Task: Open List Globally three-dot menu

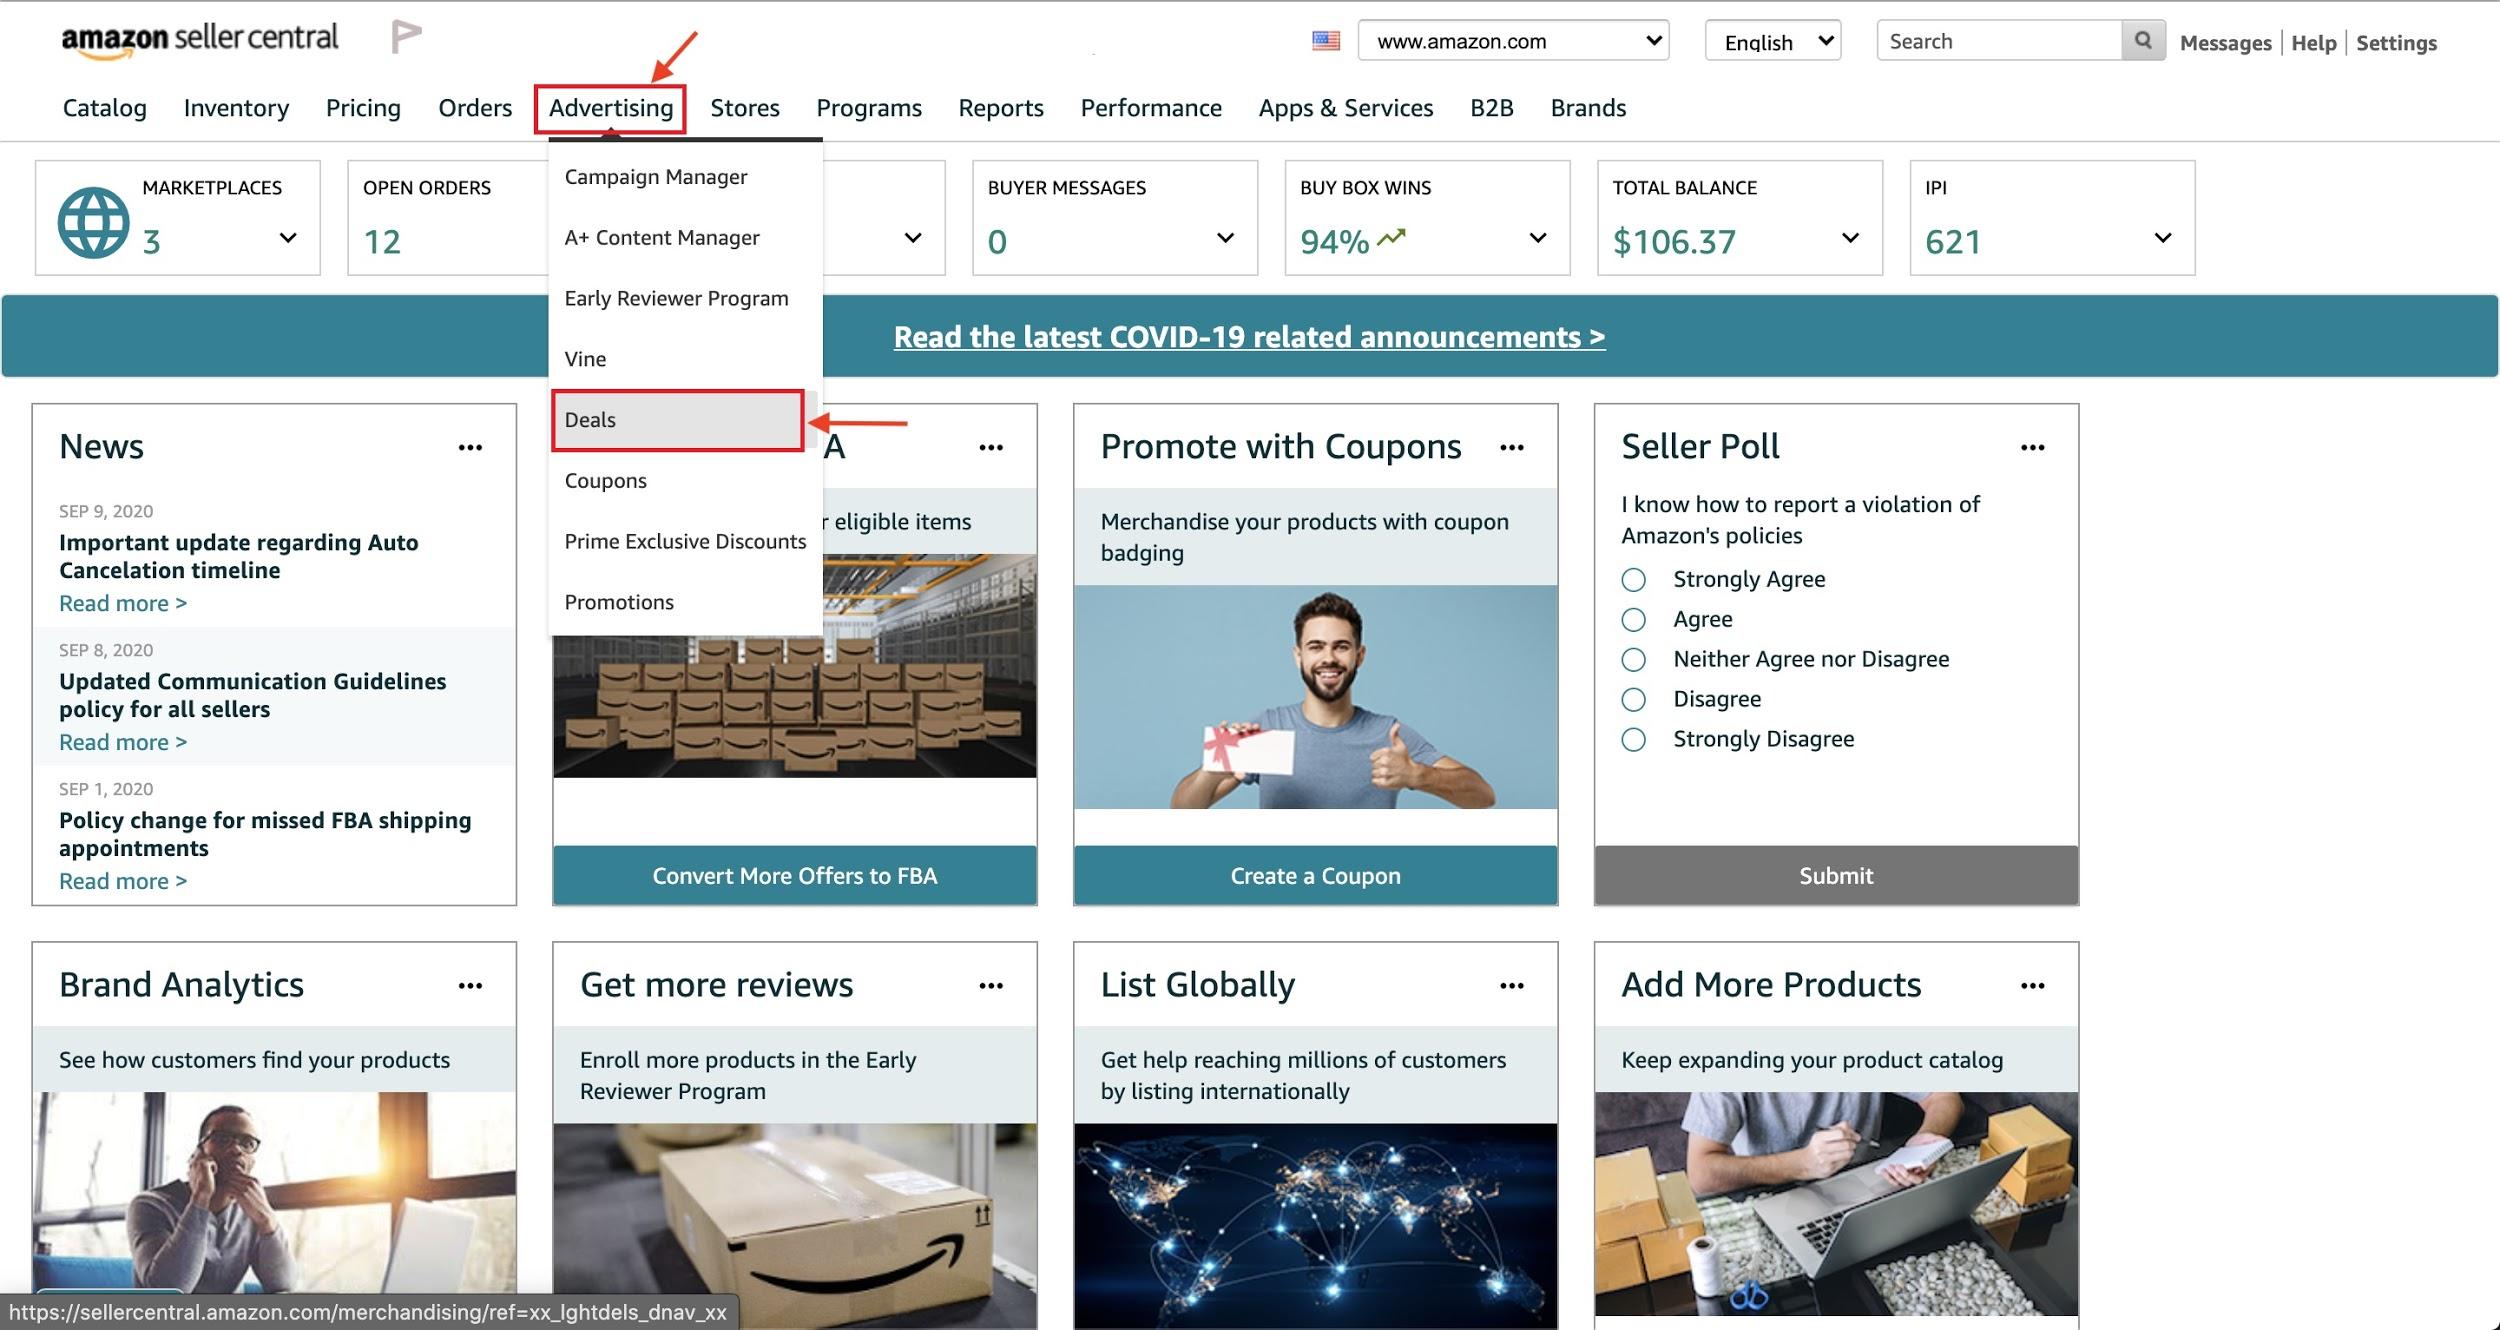Action: coord(1512,985)
